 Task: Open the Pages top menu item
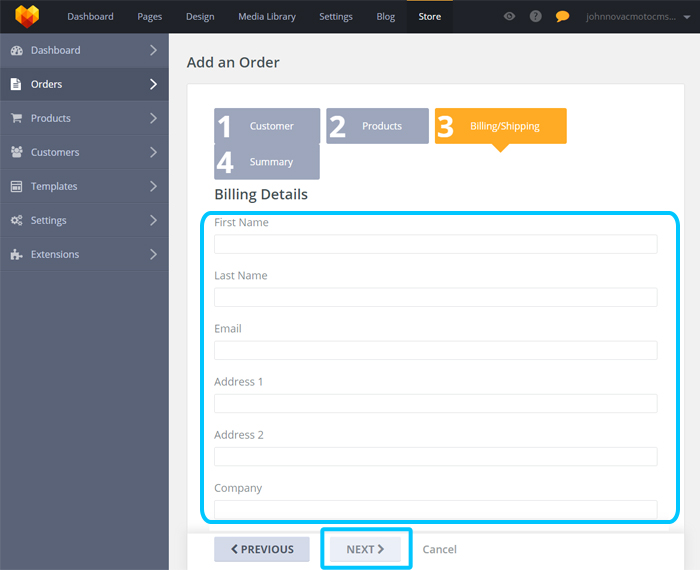coord(150,17)
